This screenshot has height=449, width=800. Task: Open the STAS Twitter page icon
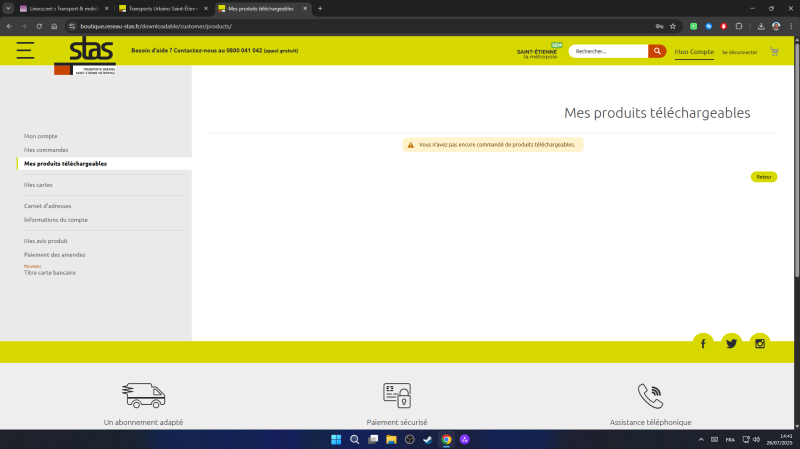pyautogui.click(x=731, y=343)
